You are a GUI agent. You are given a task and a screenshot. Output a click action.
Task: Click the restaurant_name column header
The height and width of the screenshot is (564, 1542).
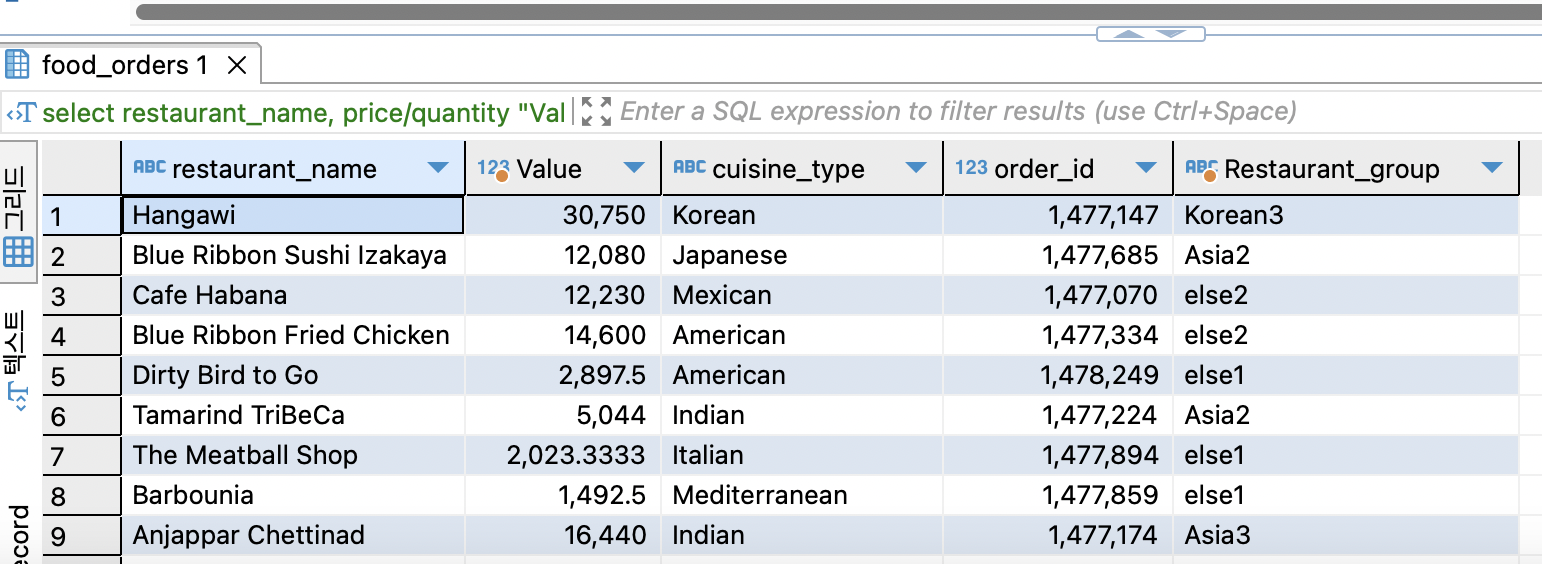click(293, 168)
